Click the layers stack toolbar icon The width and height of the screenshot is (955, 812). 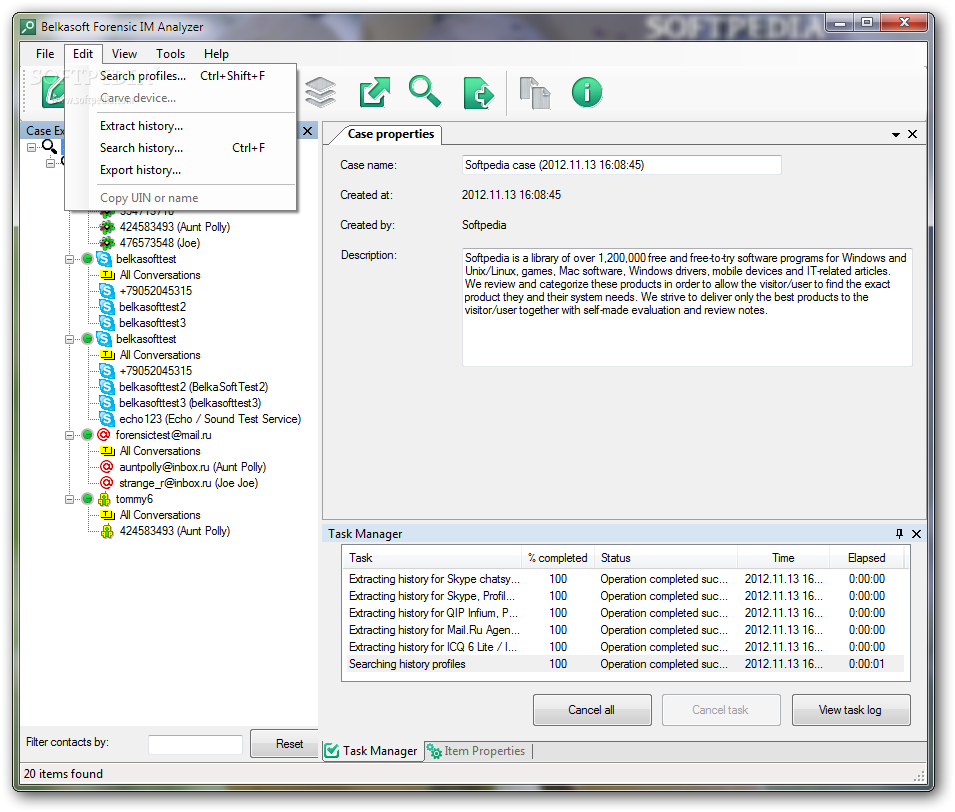pos(320,93)
